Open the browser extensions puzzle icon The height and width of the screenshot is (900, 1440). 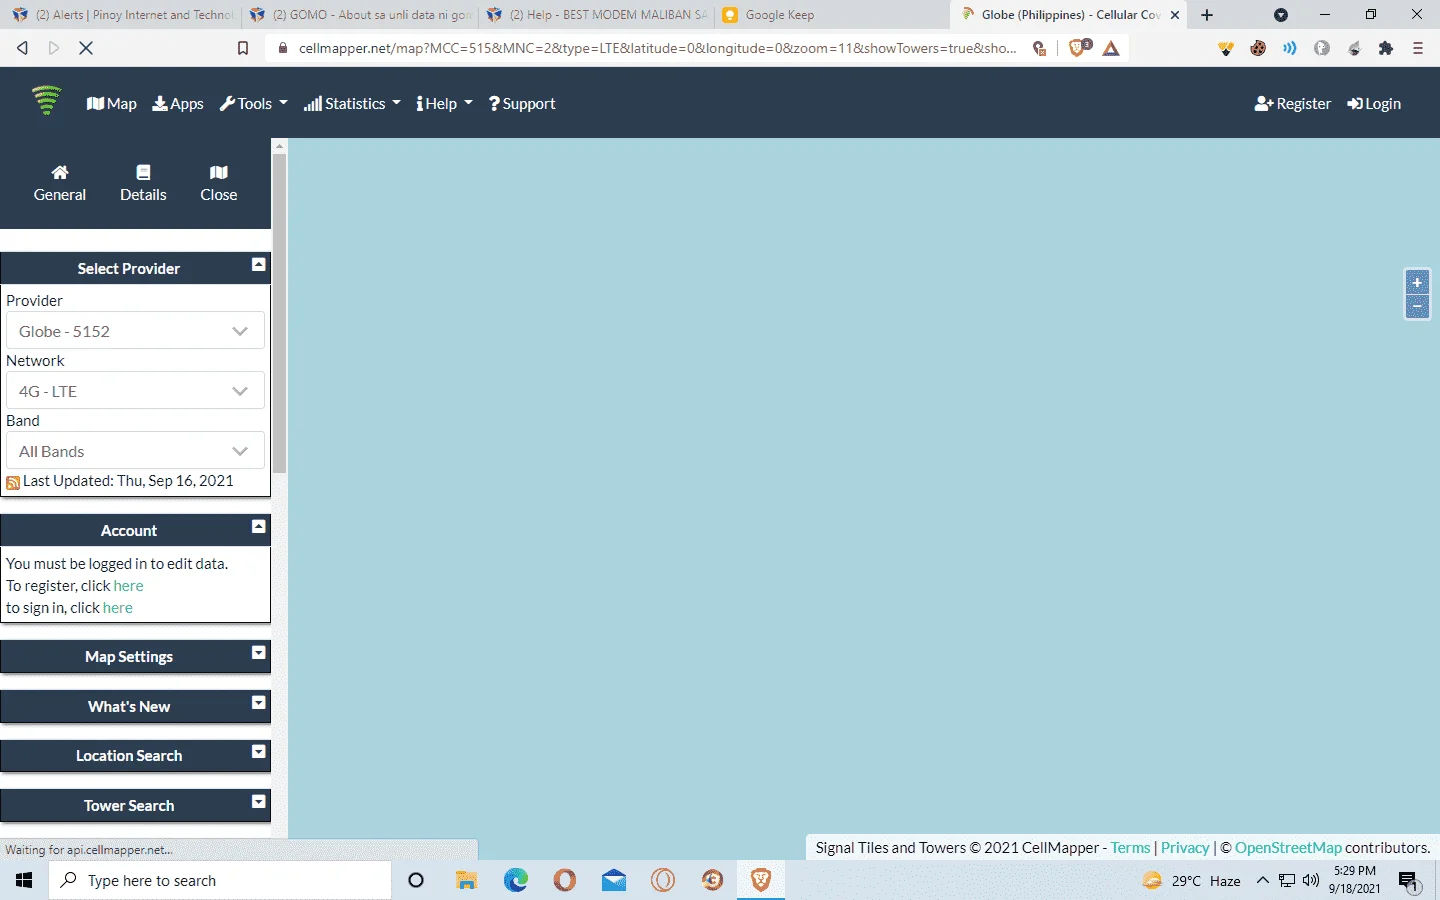1386,48
